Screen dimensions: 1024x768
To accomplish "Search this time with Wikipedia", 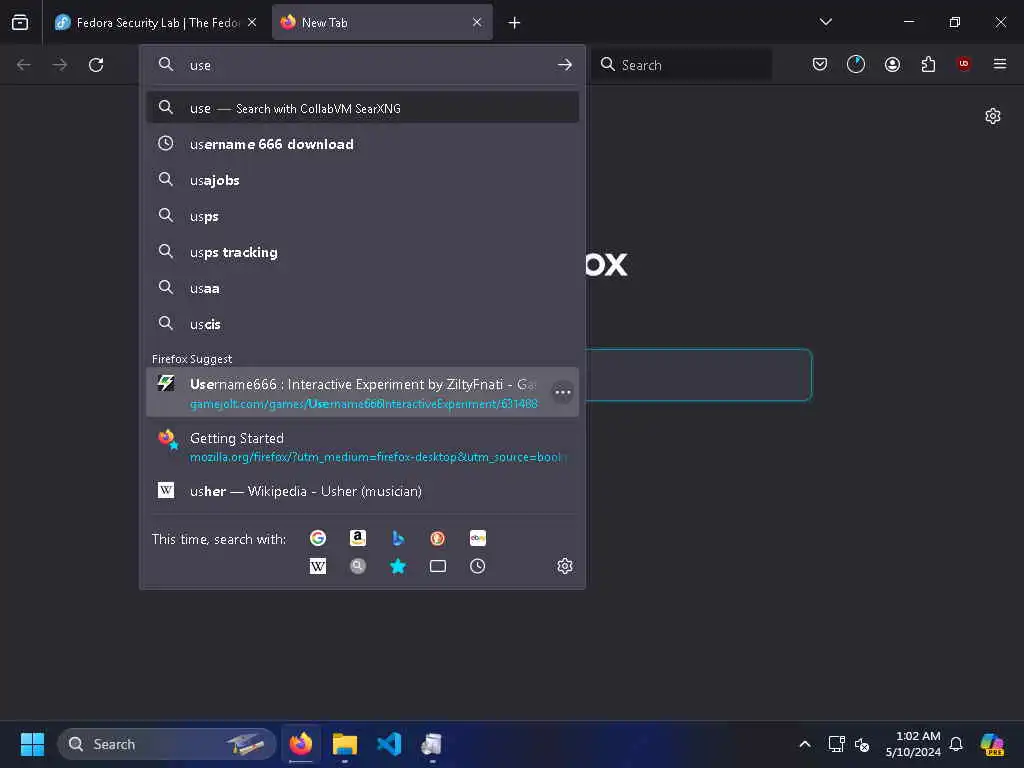I will (x=318, y=566).
